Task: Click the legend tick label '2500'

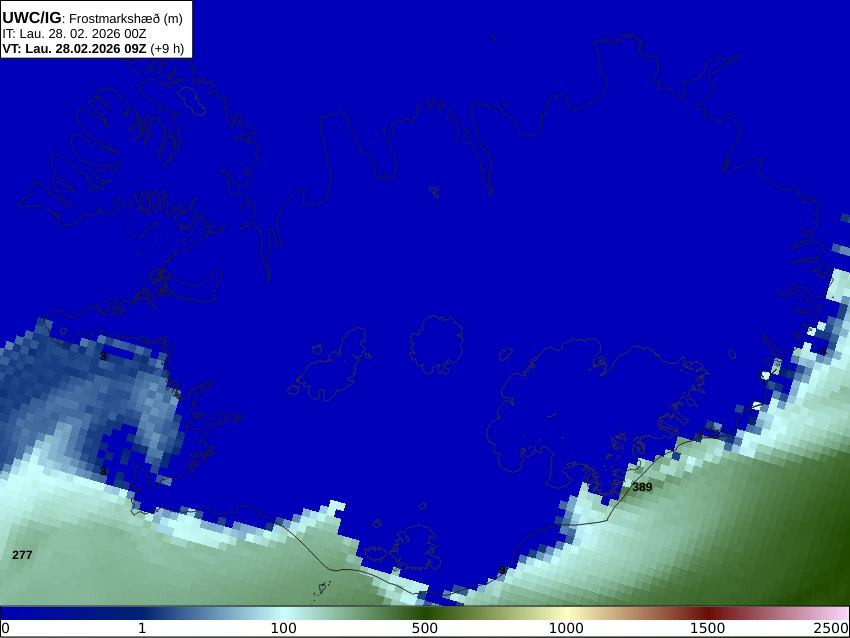Action: click(832, 629)
